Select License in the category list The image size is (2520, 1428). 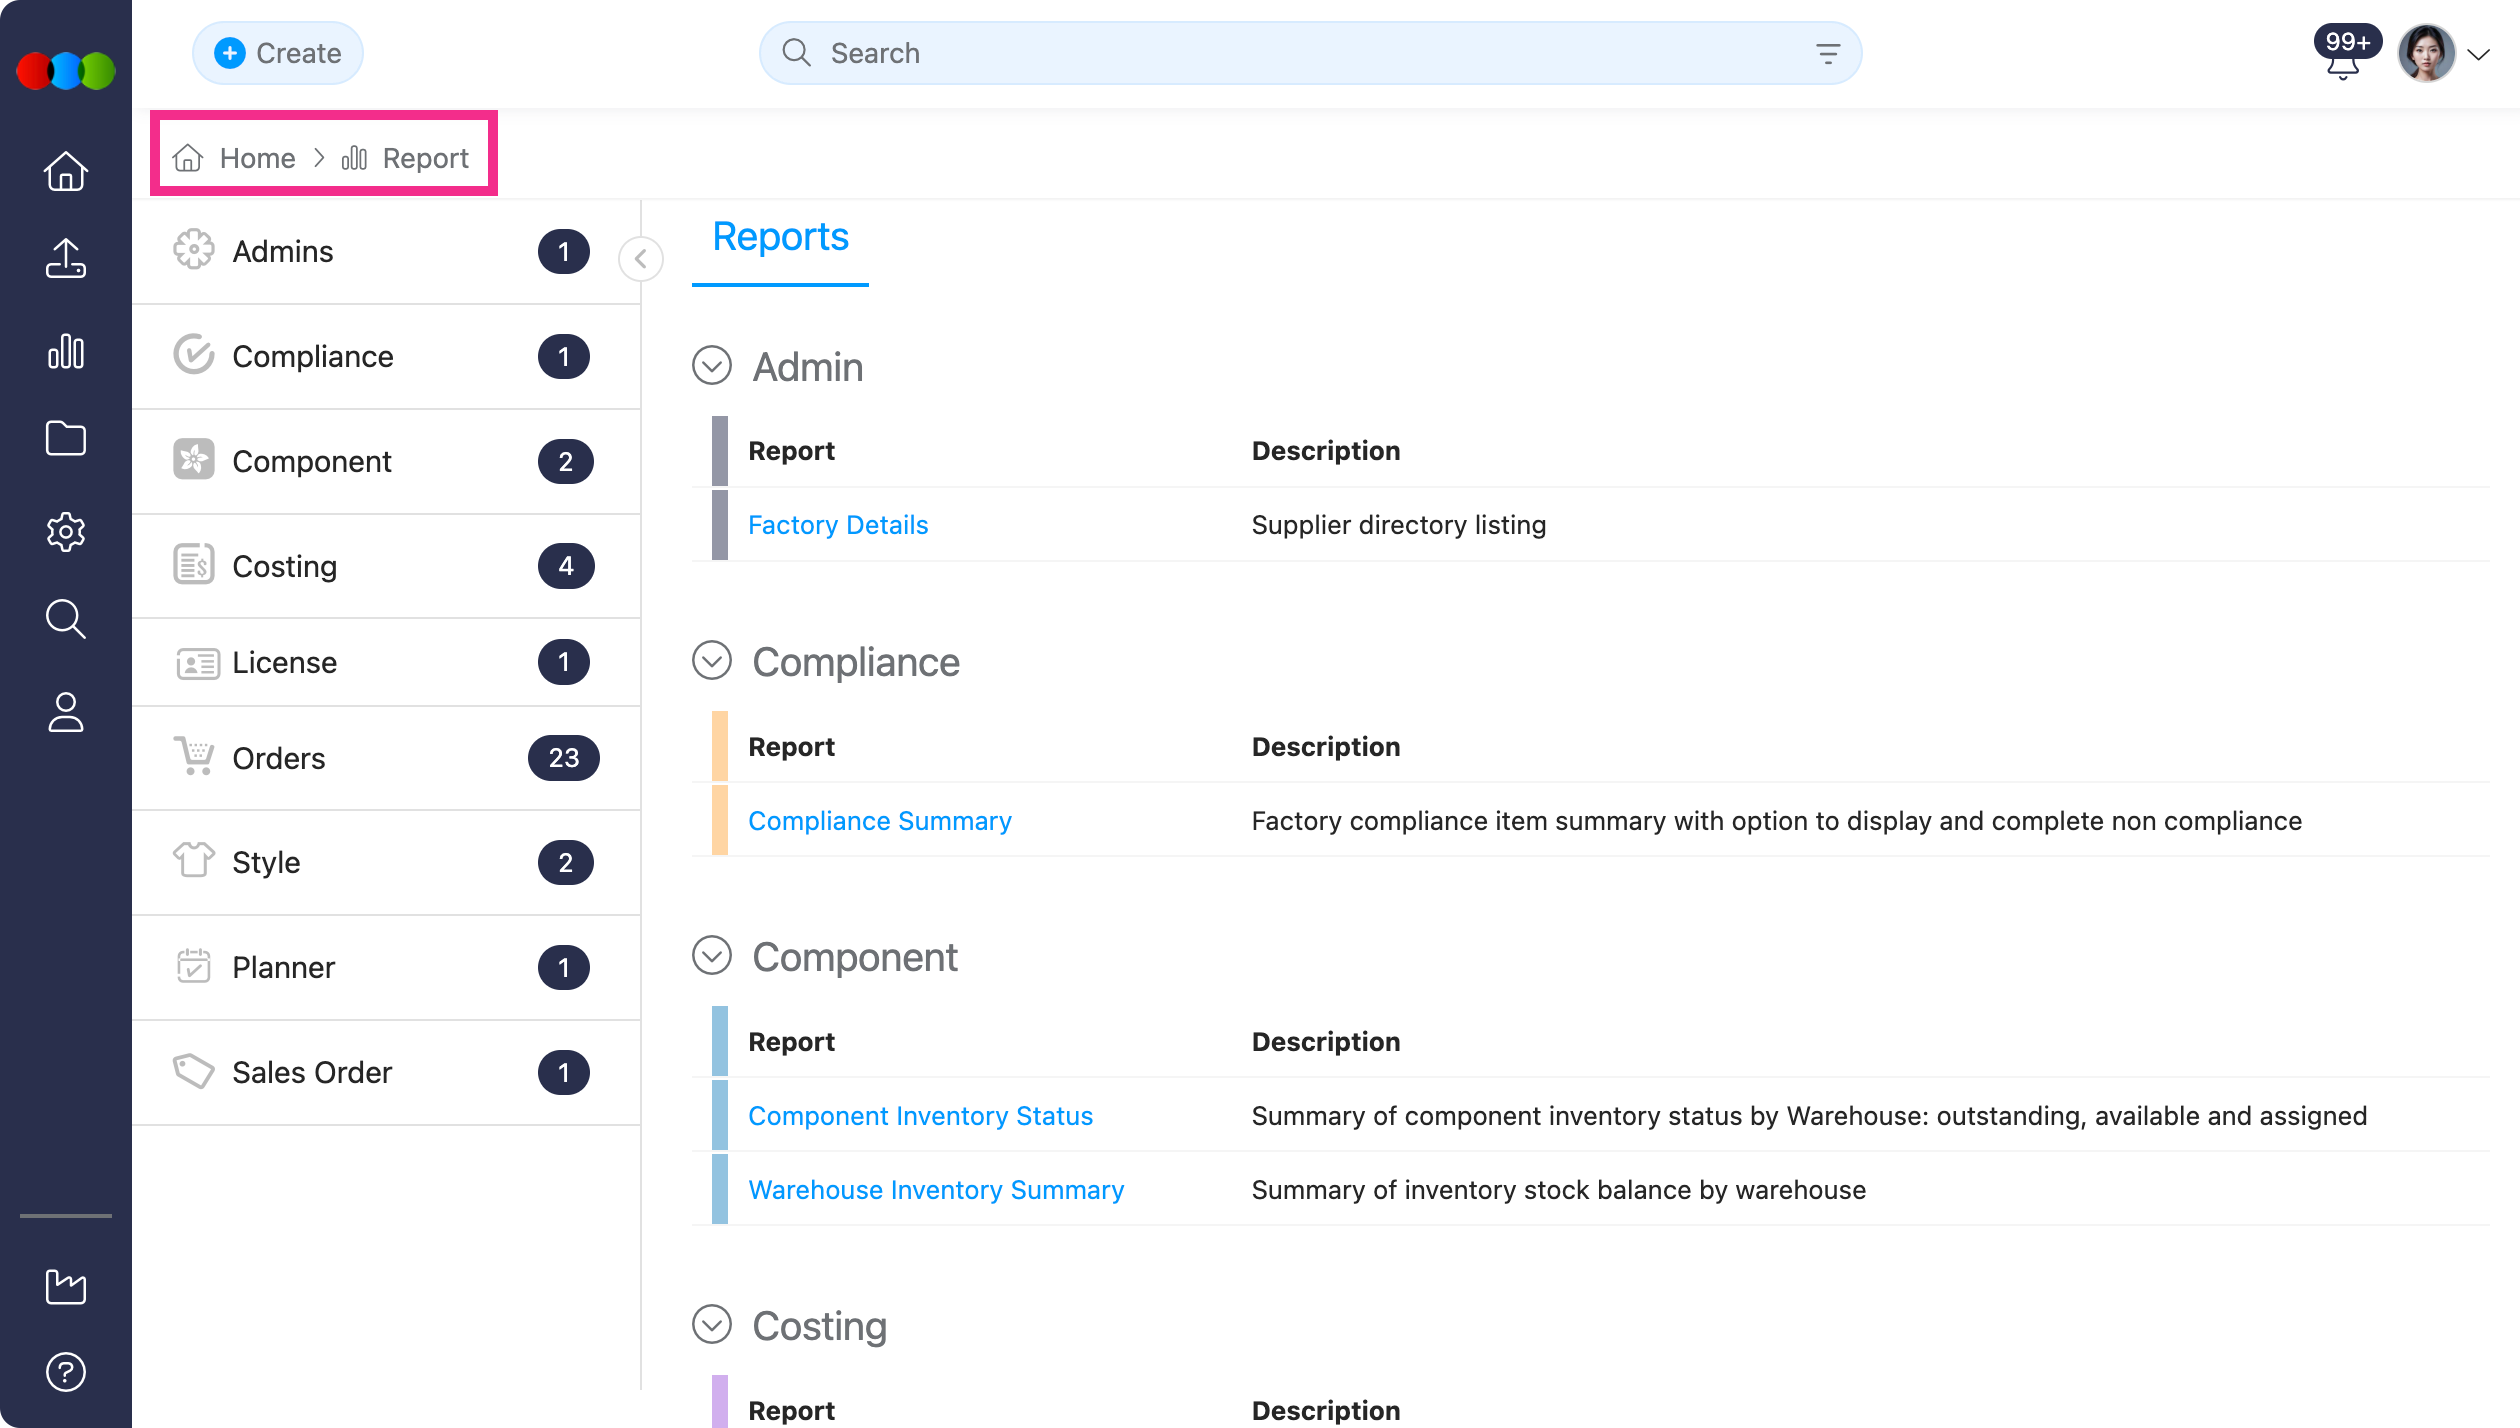click(x=386, y=663)
